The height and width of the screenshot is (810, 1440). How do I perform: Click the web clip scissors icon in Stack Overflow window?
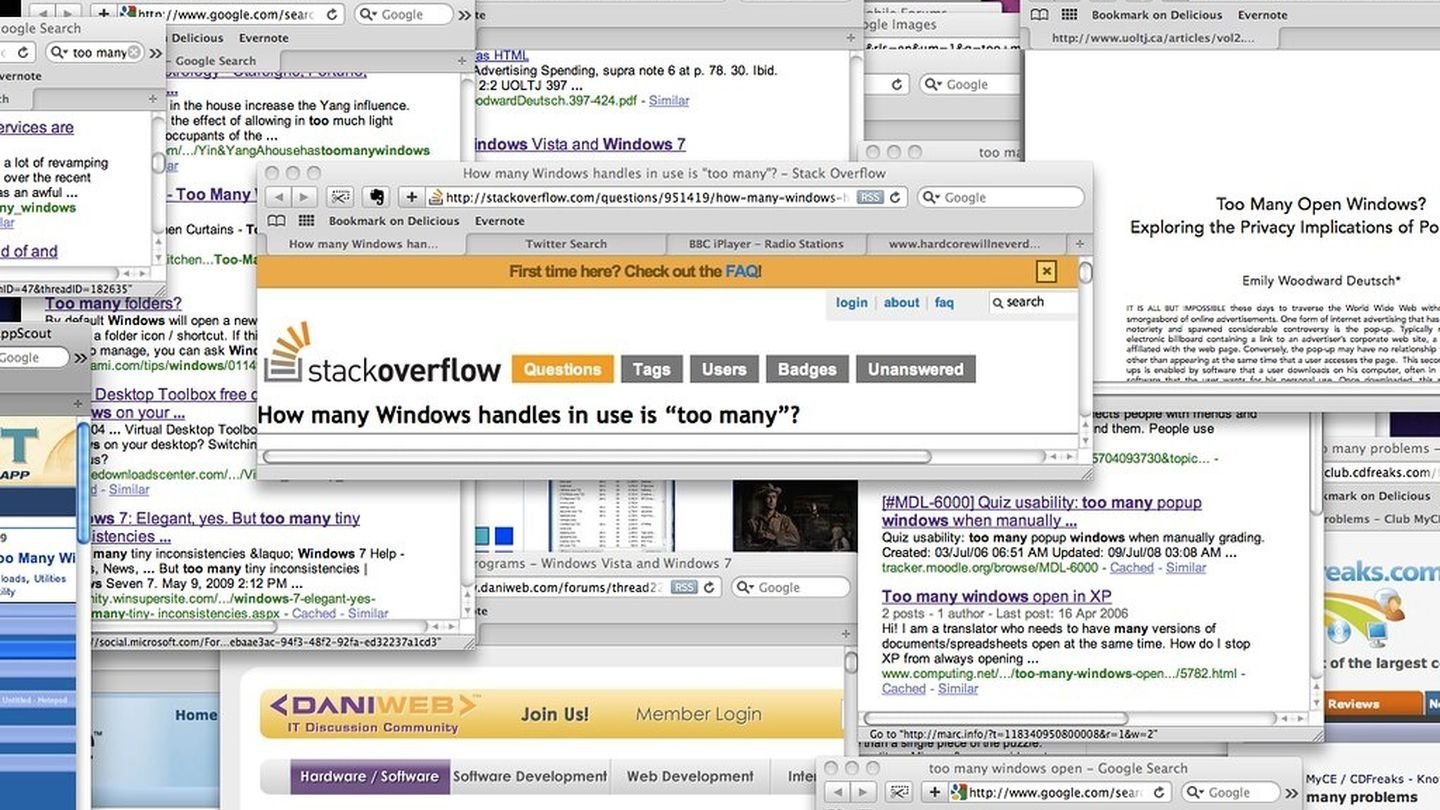pyautogui.click(x=341, y=198)
